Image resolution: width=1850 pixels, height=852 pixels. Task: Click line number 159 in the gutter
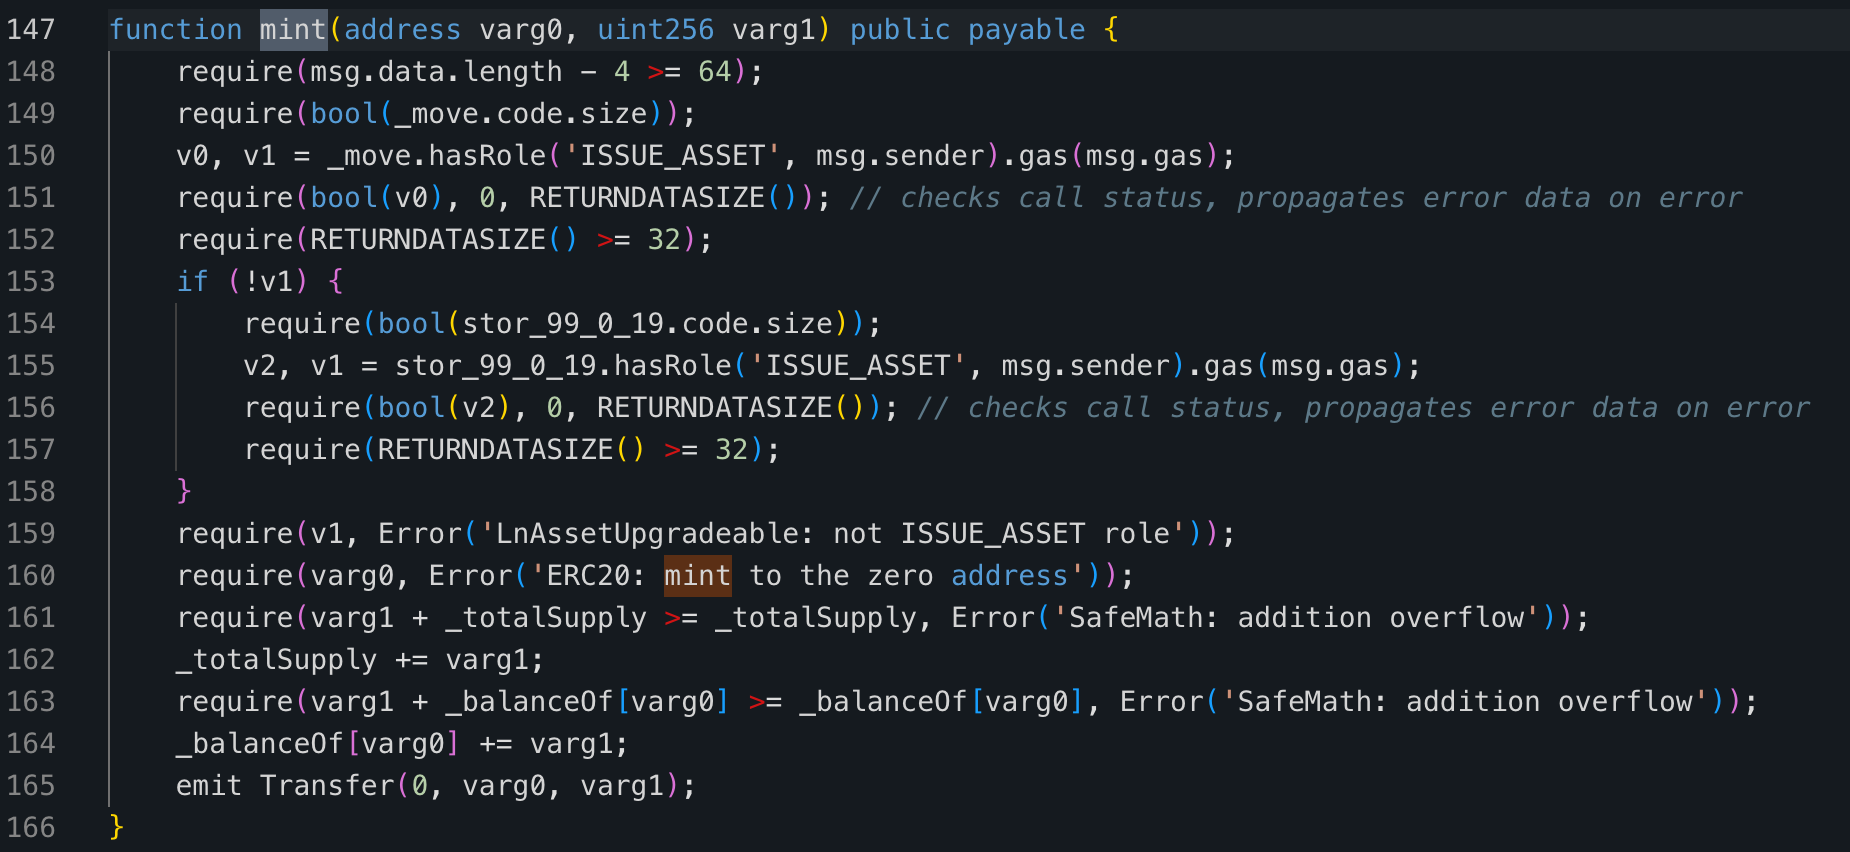[31, 534]
